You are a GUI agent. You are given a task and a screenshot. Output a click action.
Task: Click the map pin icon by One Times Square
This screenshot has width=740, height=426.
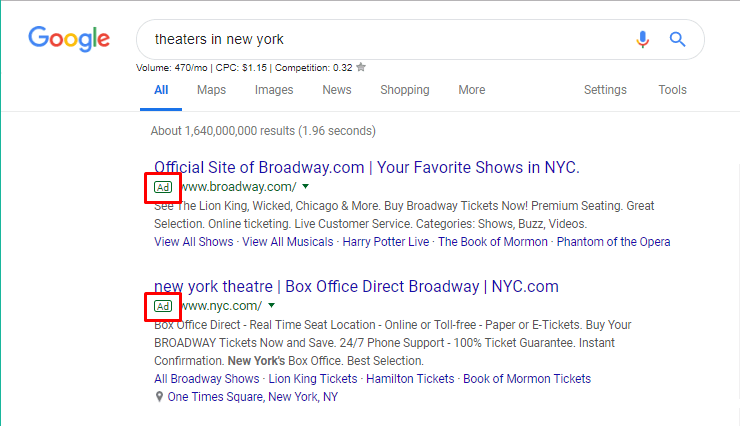[x=159, y=397]
